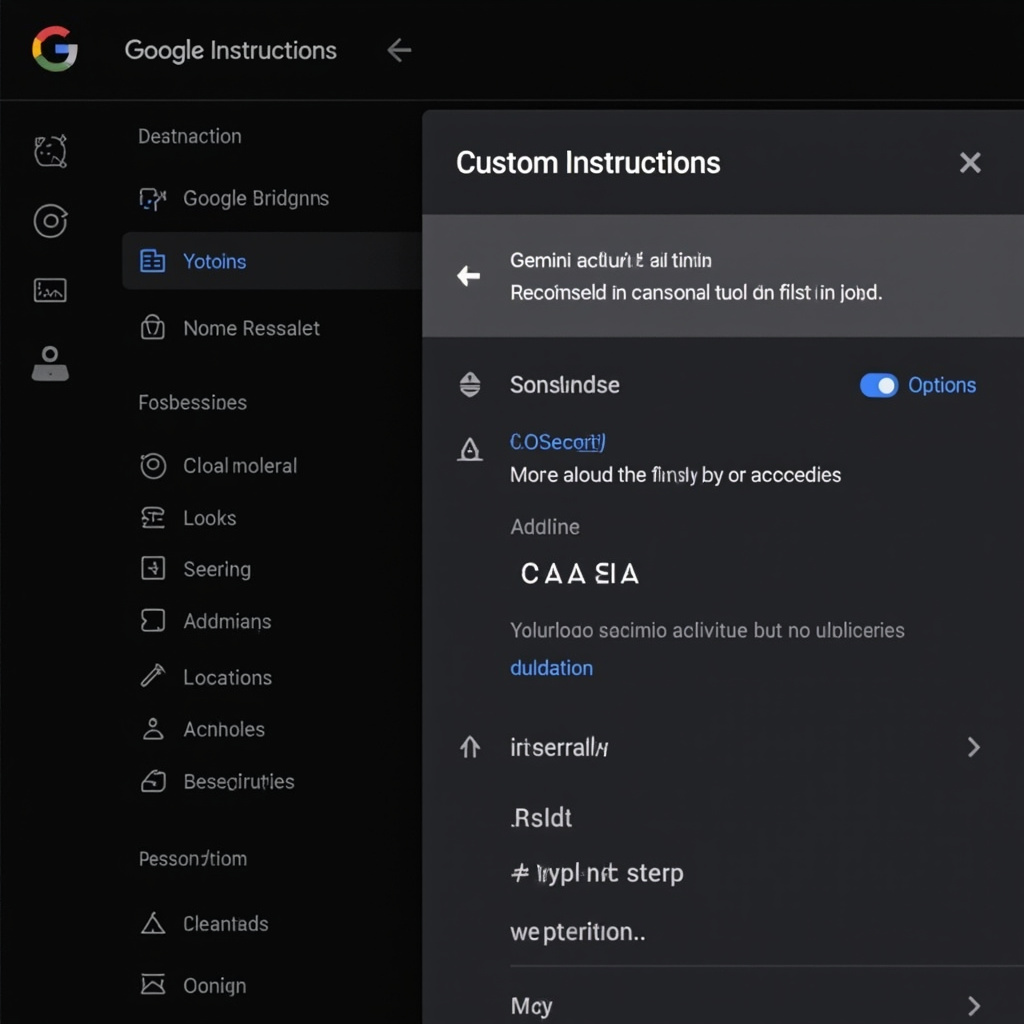Click the white back arrow in Gemini banner
The image size is (1024, 1024).
coord(468,276)
